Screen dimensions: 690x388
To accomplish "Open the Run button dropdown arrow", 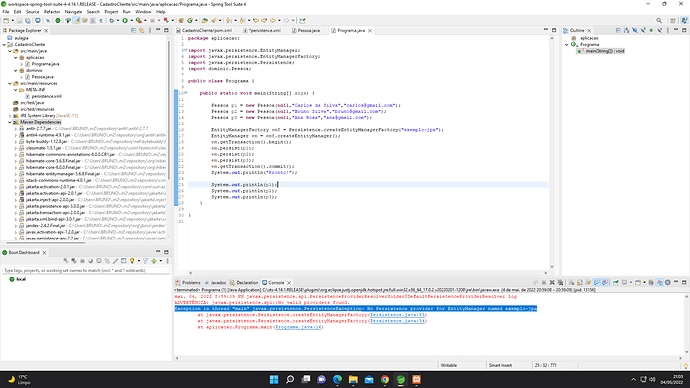I will 131,21.
